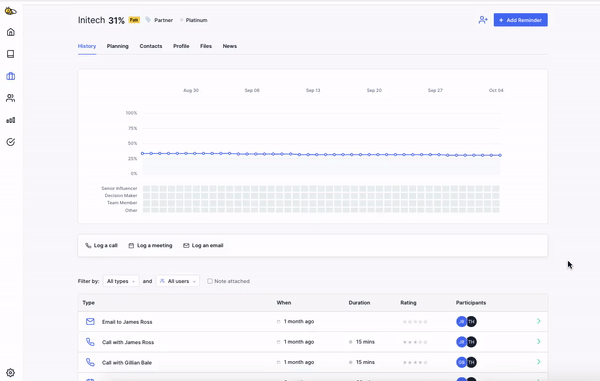
Task: Click the TH avatar in Email to James Ross row
Action: pyautogui.click(x=471, y=322)
